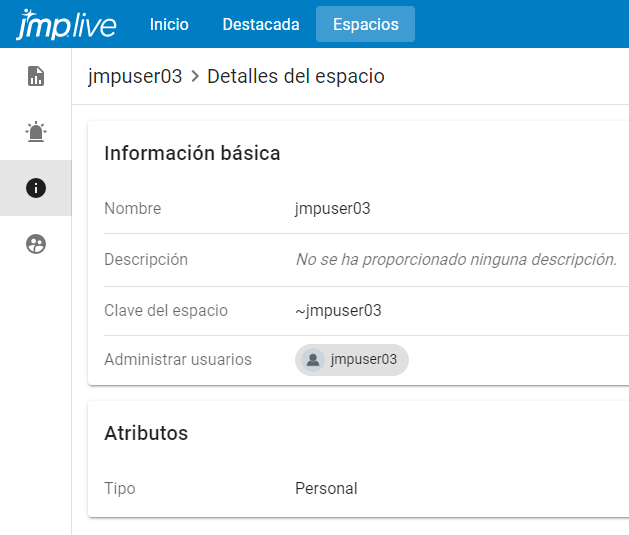This screenshot has height=535, width=629.
Task: Switch to the Destacada tab
Action: click(x=261, y=24)
